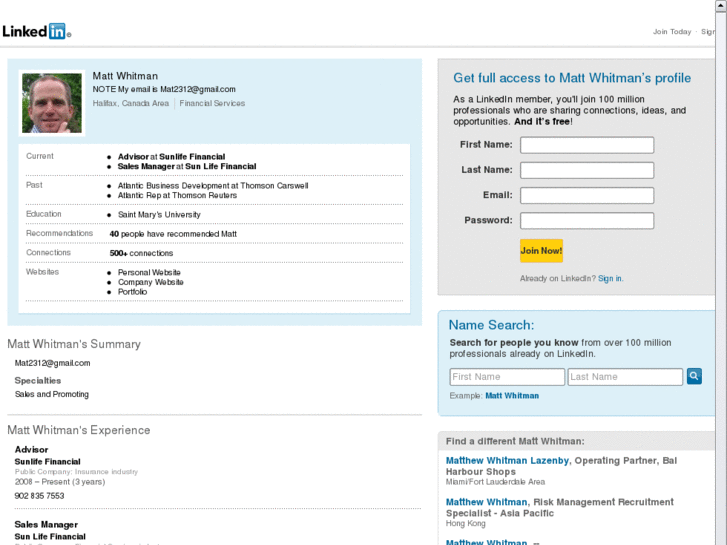The image size is (727, 545).
Task: Focus the First Name signup field
Action: coord(587,145)
